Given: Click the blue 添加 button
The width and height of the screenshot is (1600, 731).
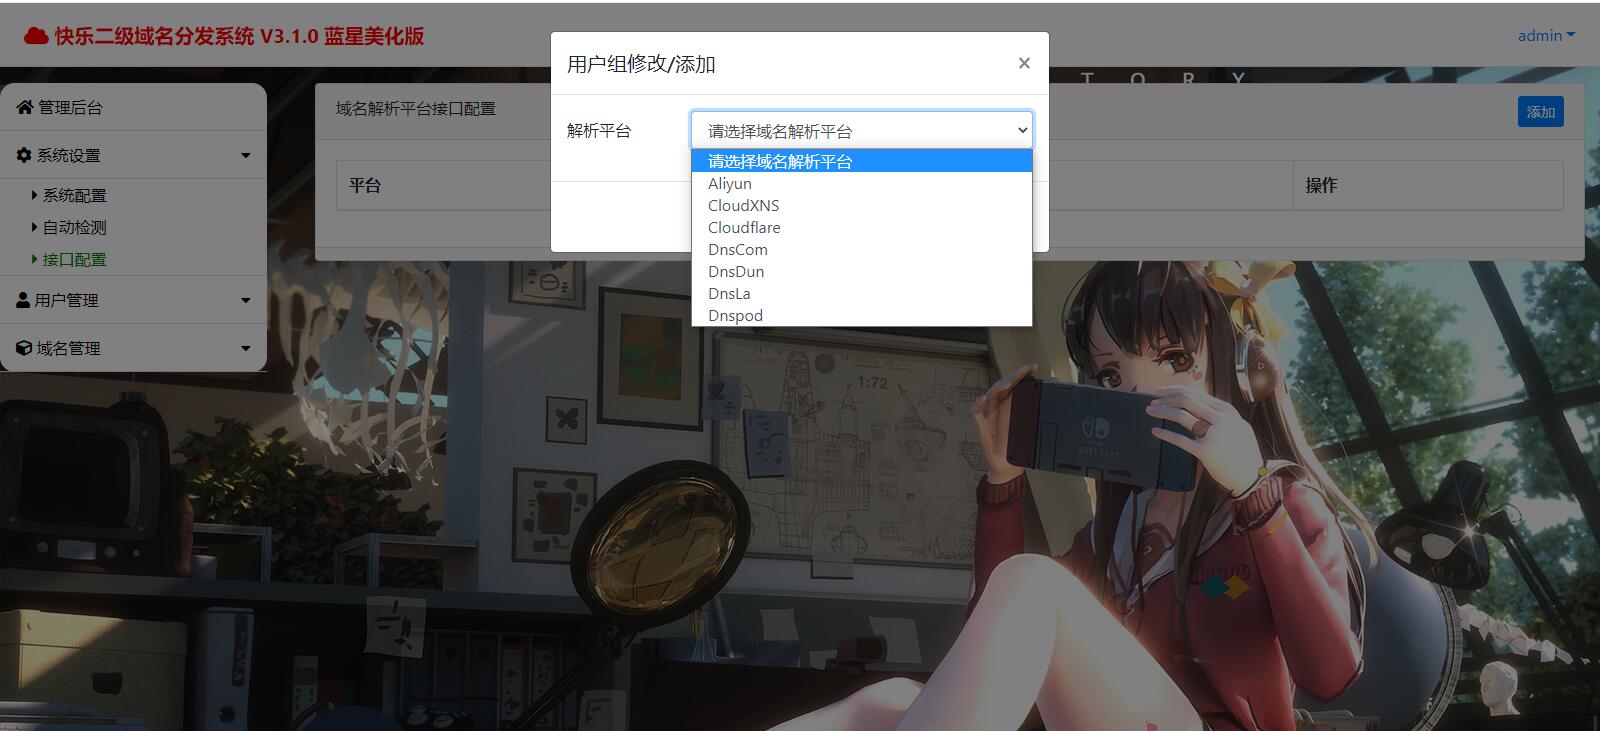Looking at the screenshot, I should (x=1540, y=112).
